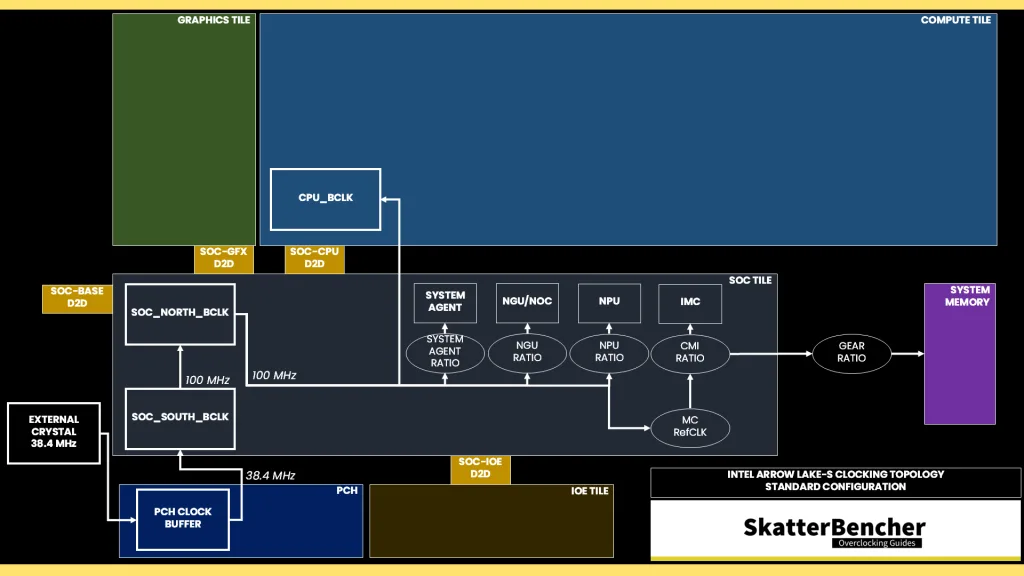Toggle the SOC-CPU D2D connector

point(313,258)
